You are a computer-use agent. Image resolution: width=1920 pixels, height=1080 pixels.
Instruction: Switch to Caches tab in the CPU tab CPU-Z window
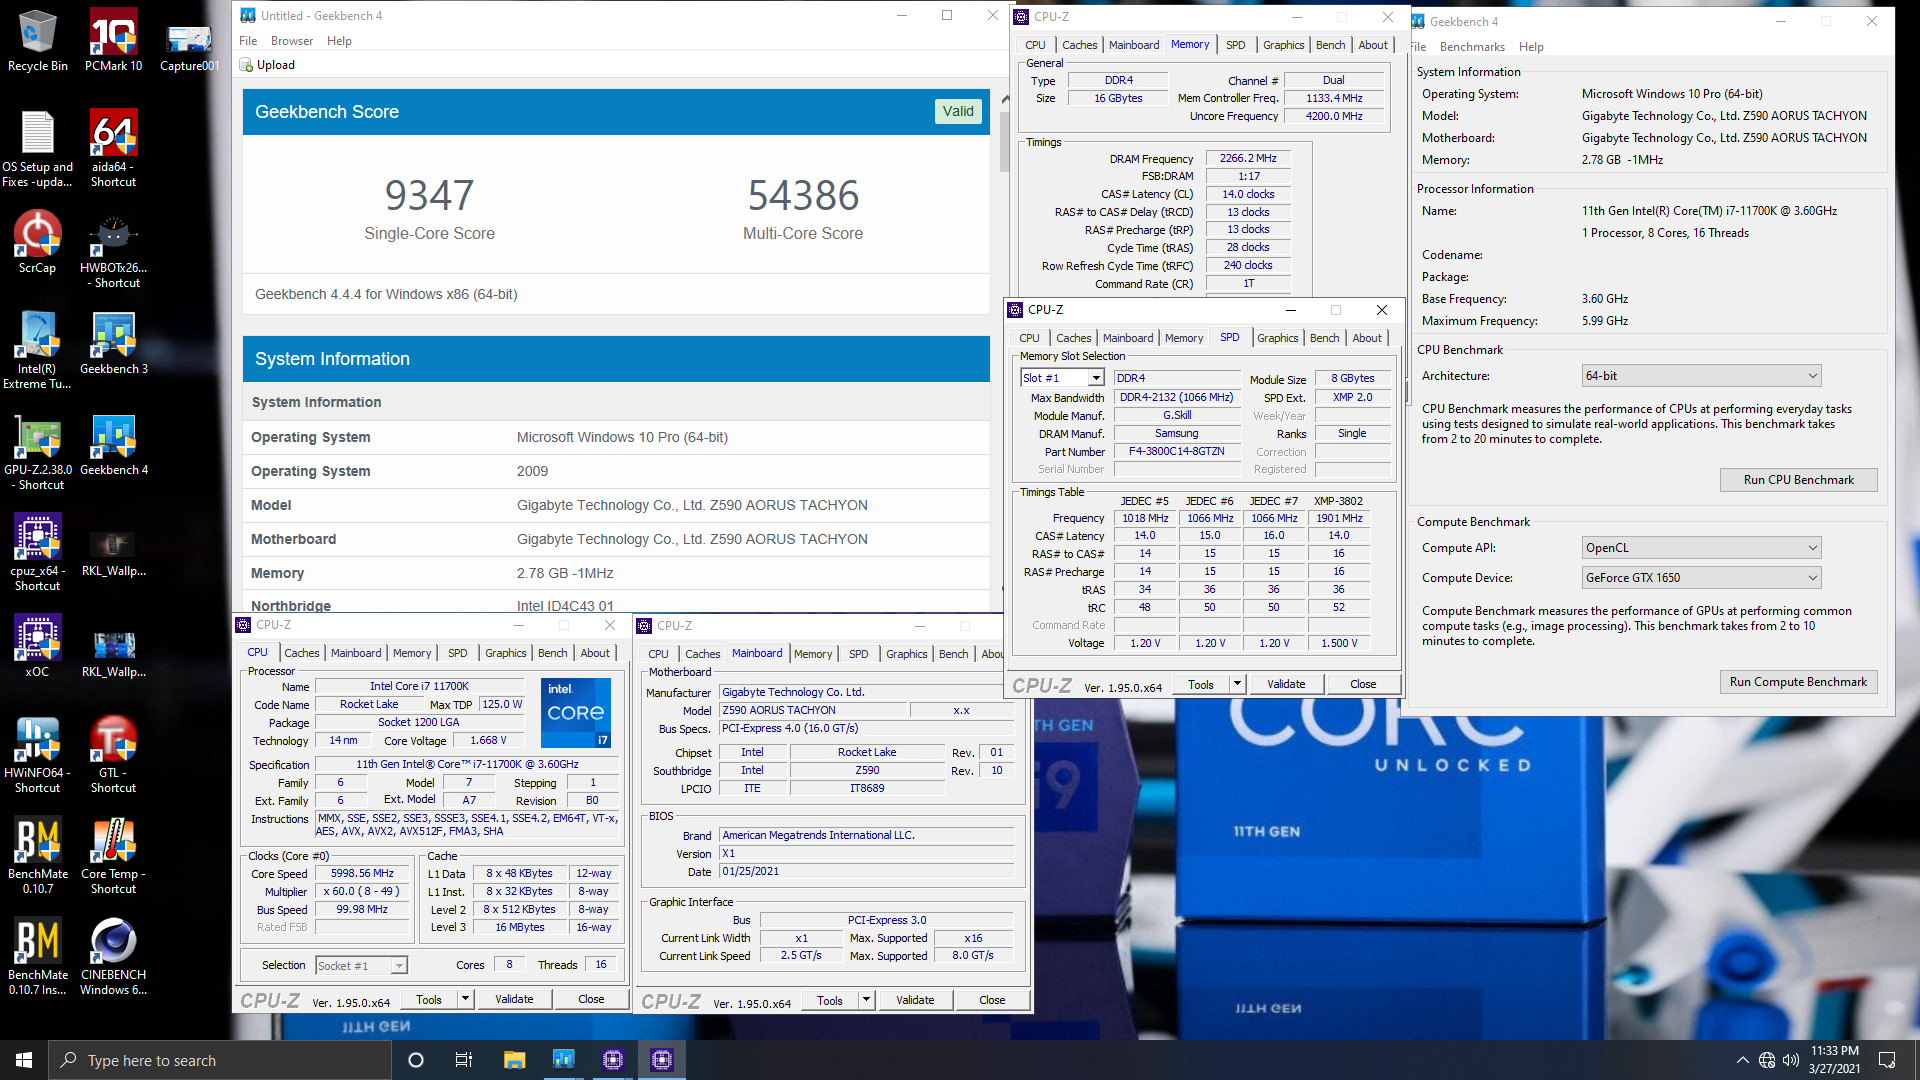301,653
